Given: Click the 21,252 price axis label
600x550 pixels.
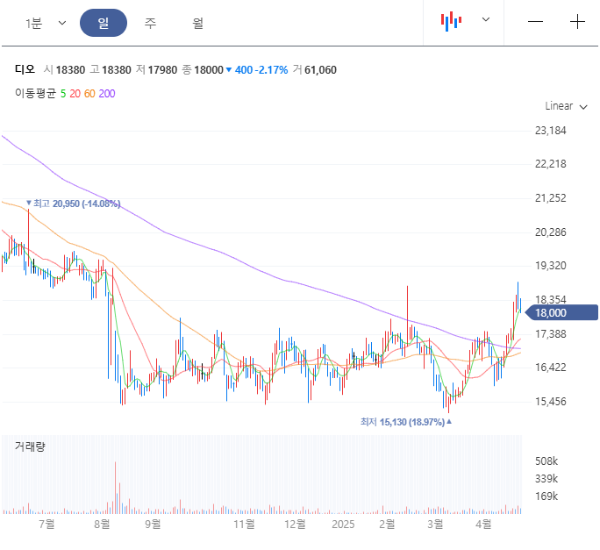Looking at the screenshot, I should pyautogui.click(x=550, y=198).
